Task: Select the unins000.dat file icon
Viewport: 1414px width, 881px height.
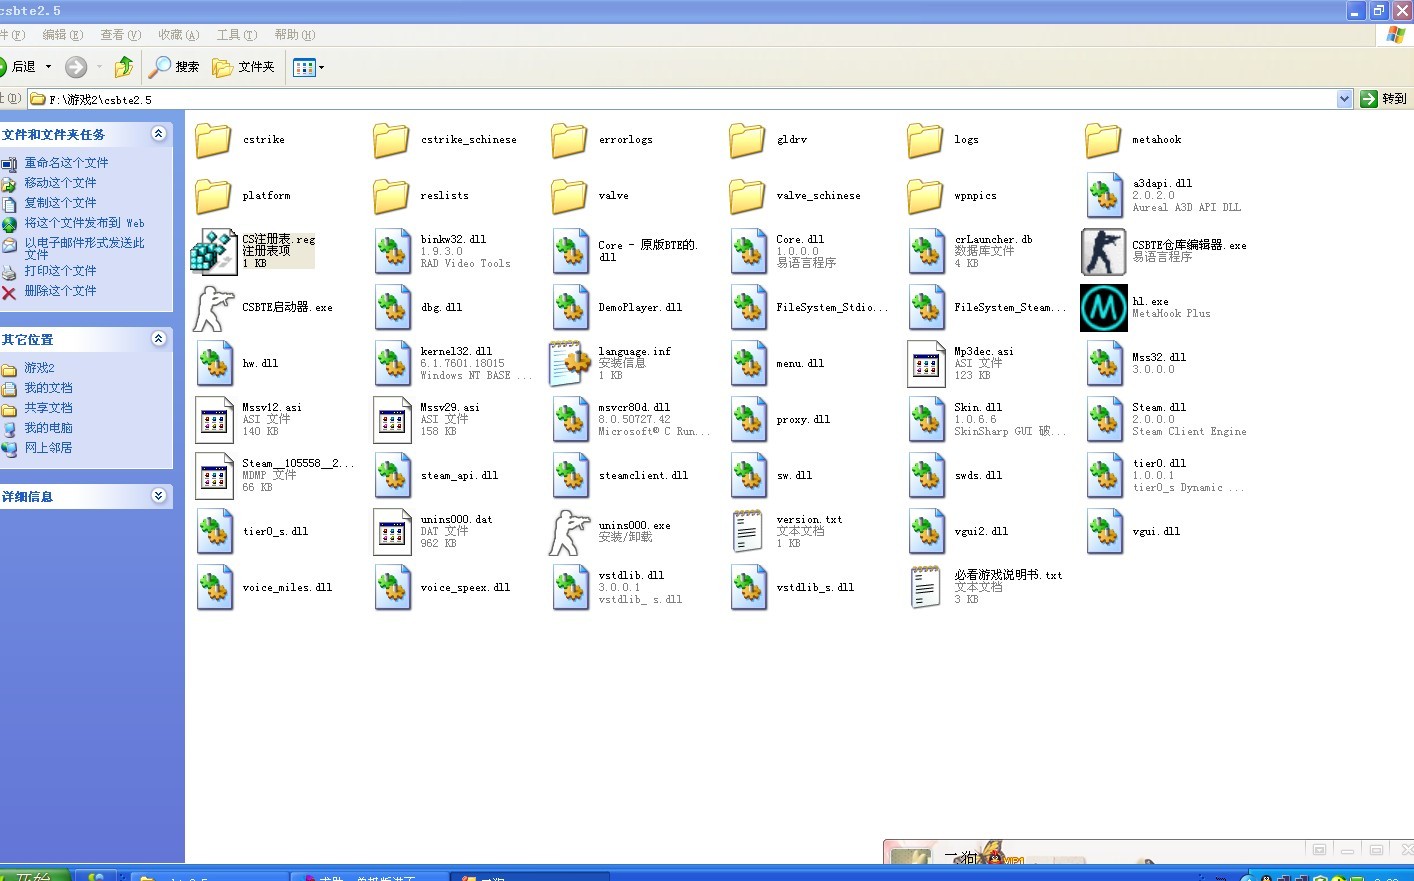Action: pyautogui.click(x=392, y=532)
